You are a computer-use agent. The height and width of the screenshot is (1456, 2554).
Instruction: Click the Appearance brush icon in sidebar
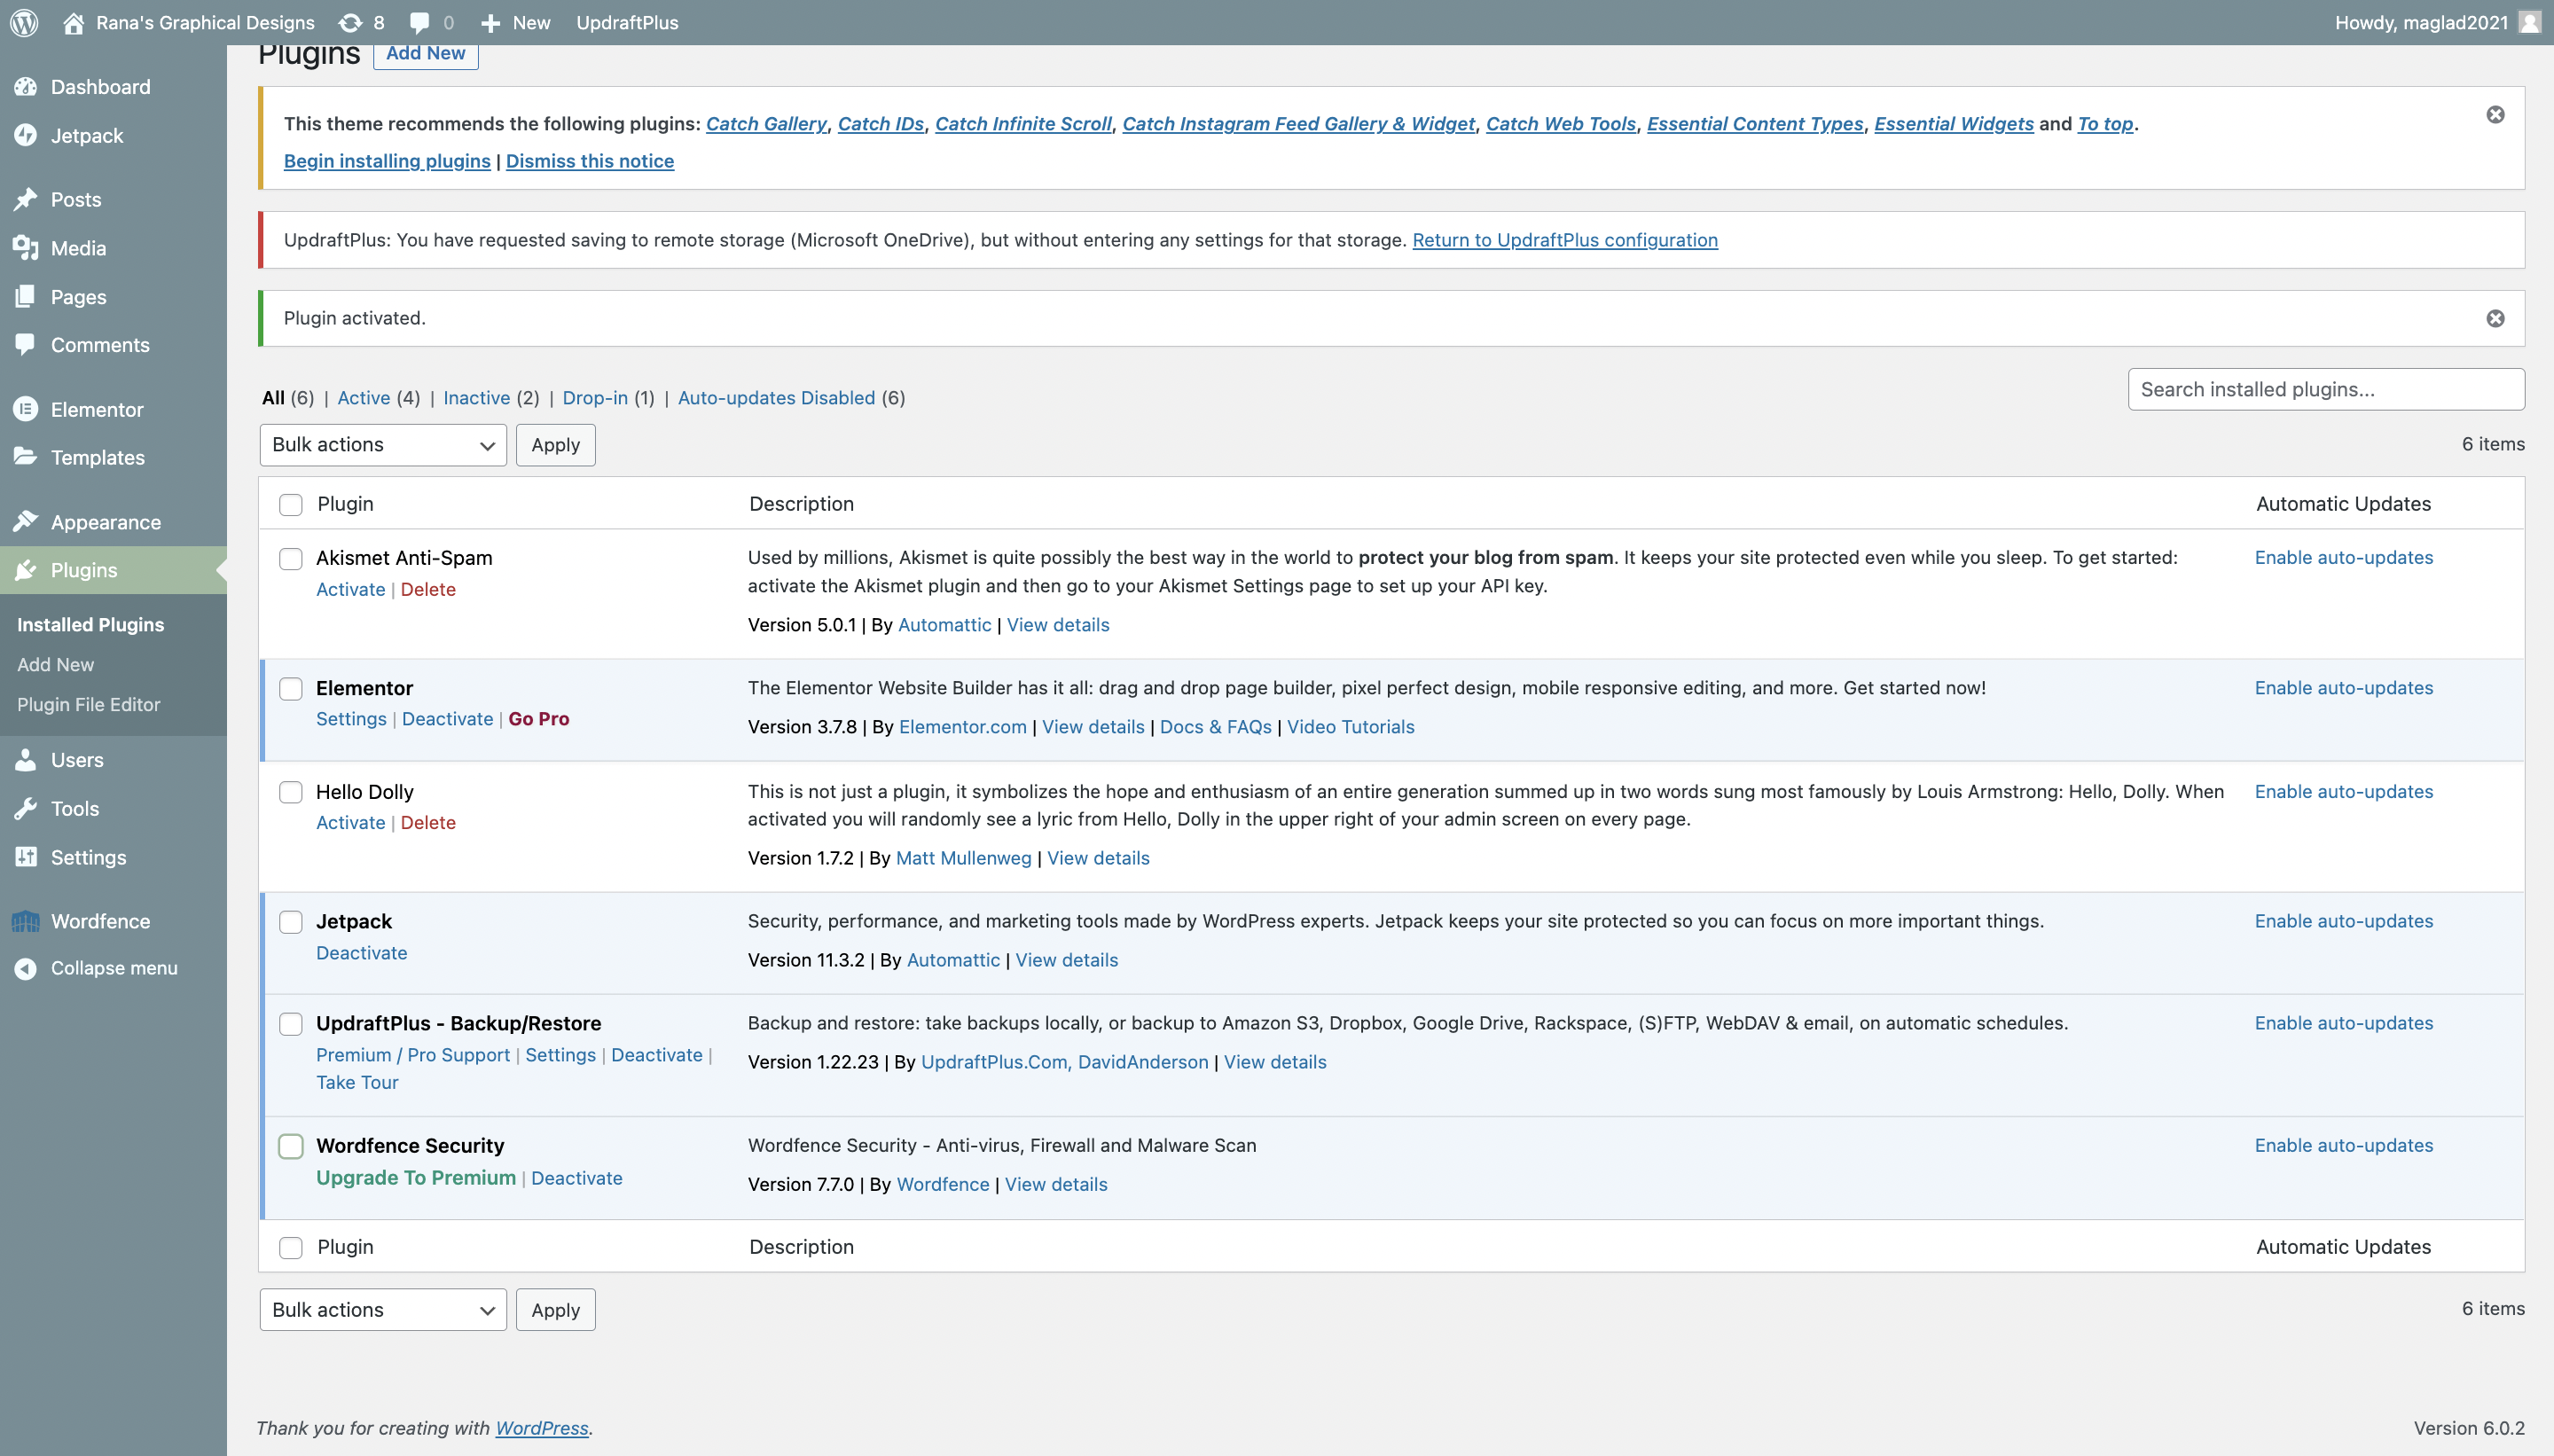pos(26,521)
